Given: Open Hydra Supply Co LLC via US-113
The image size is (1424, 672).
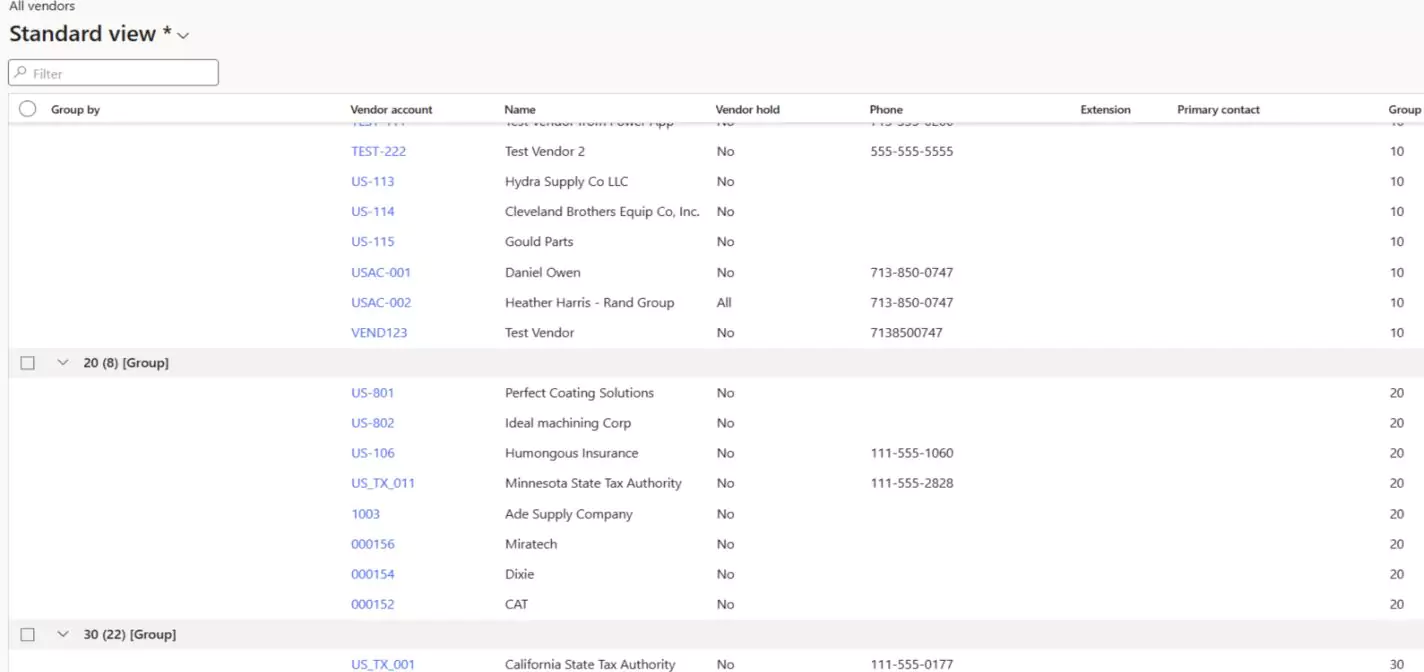Looking at the screenshot, I should (x=371, y=181).
